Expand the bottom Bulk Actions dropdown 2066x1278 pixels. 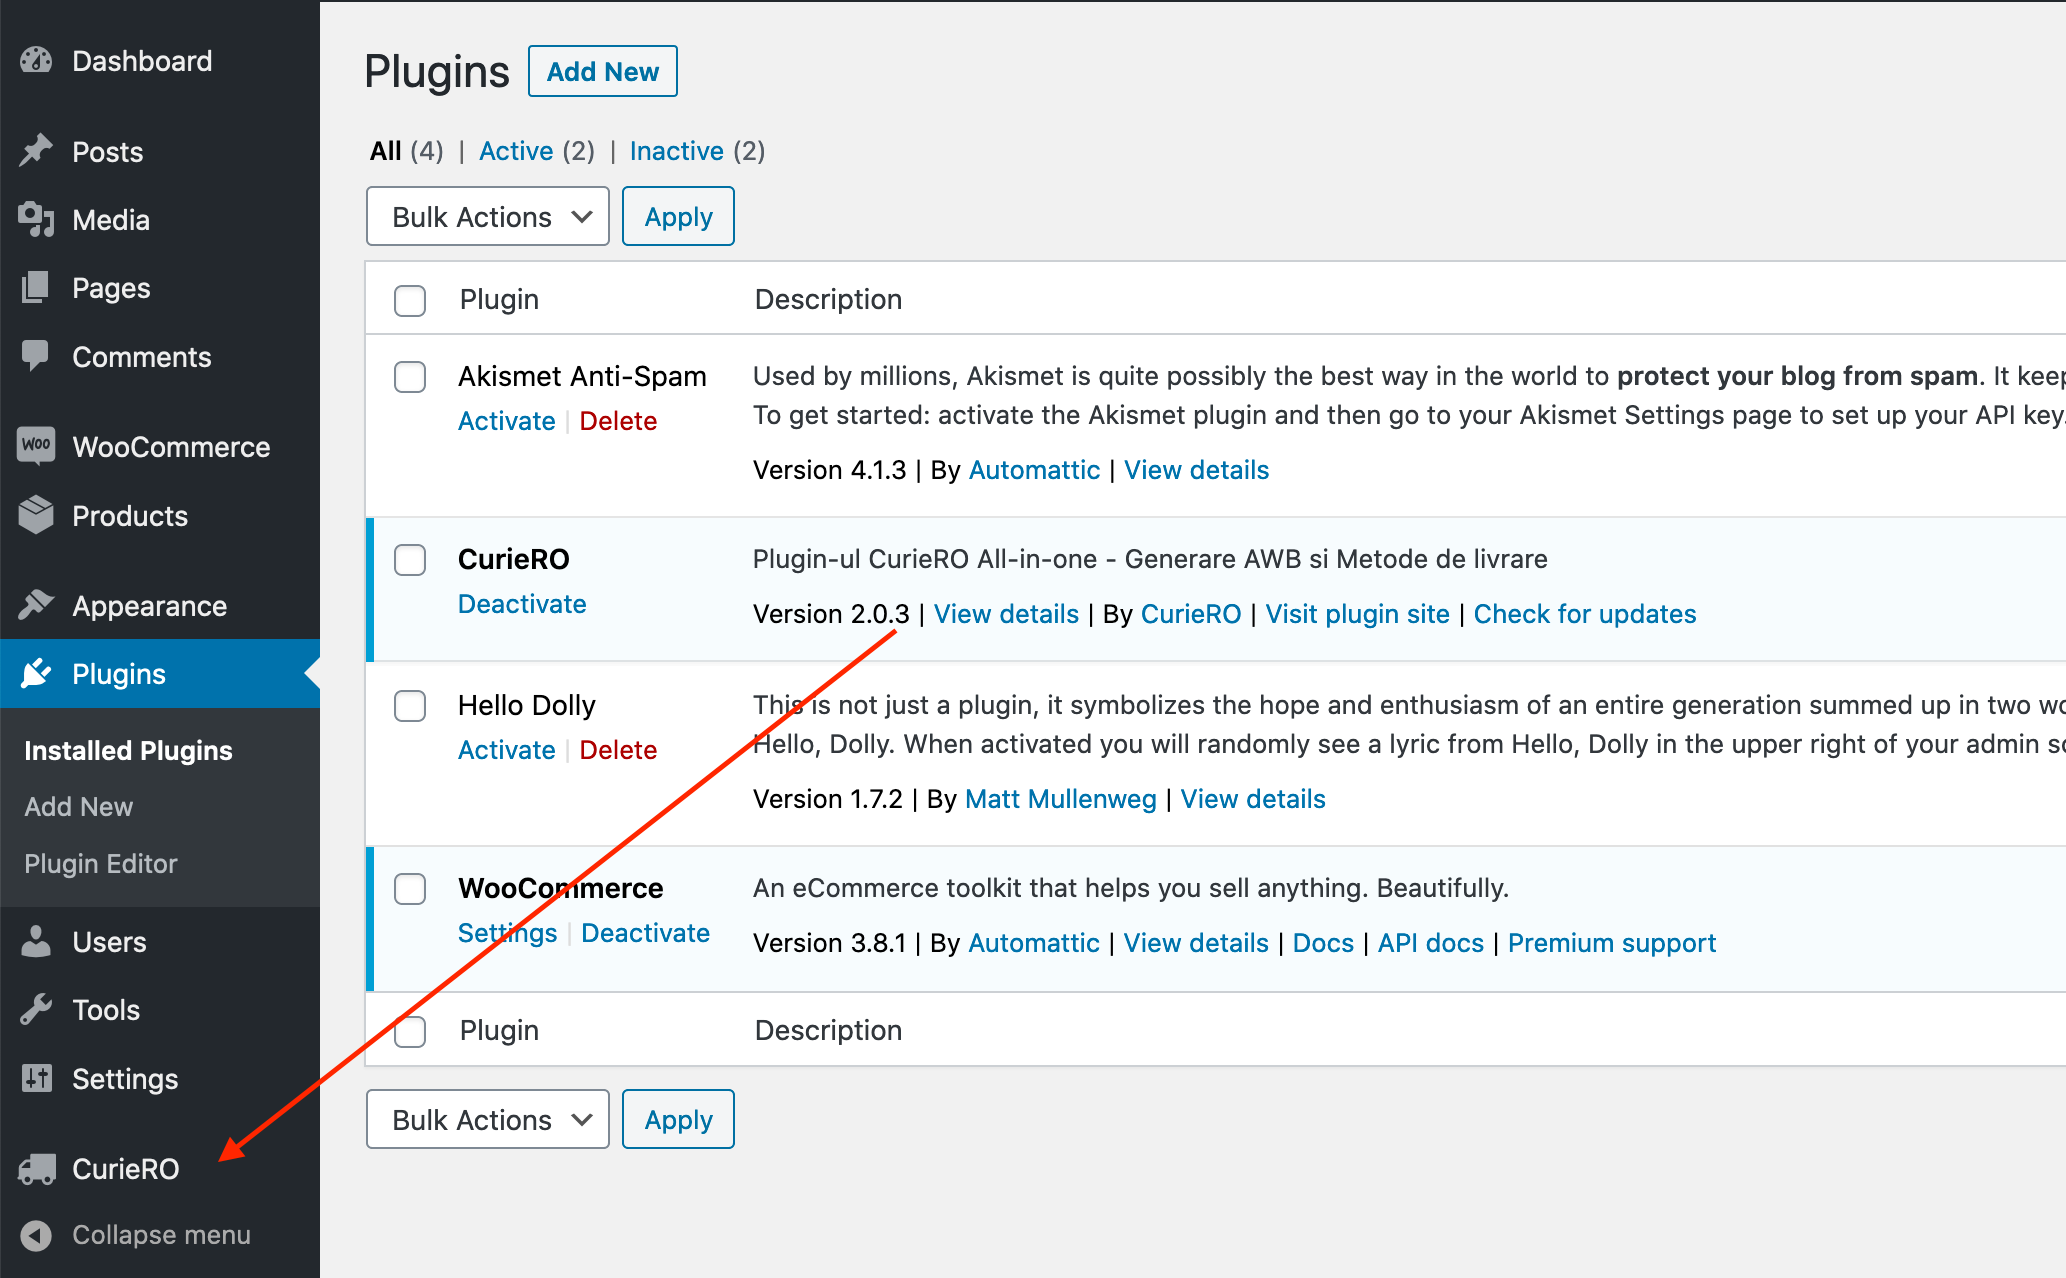tap(488, 1119)
